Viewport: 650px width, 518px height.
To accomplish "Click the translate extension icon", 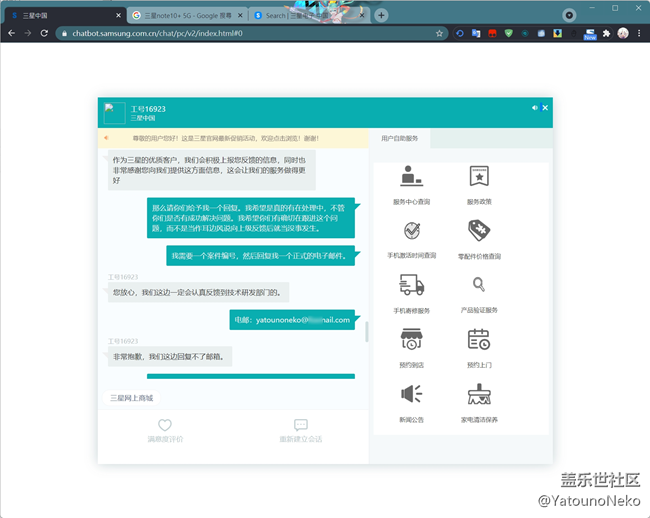I will click(476, 33).
